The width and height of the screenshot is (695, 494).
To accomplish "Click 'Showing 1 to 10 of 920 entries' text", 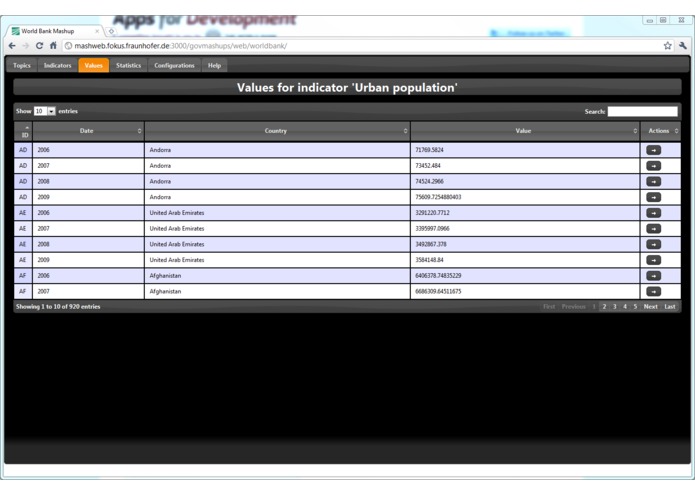I will coord(58,307).
